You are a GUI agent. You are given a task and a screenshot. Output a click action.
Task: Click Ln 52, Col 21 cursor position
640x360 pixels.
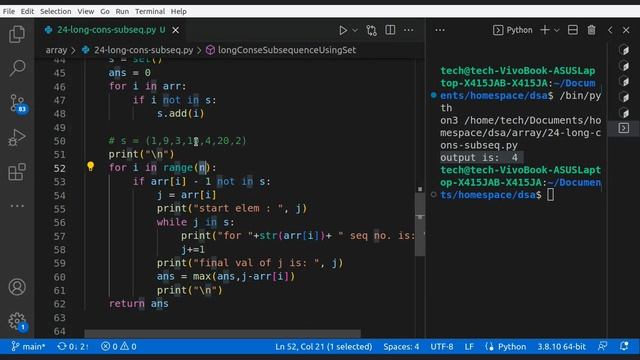click(x=324, y=347)
